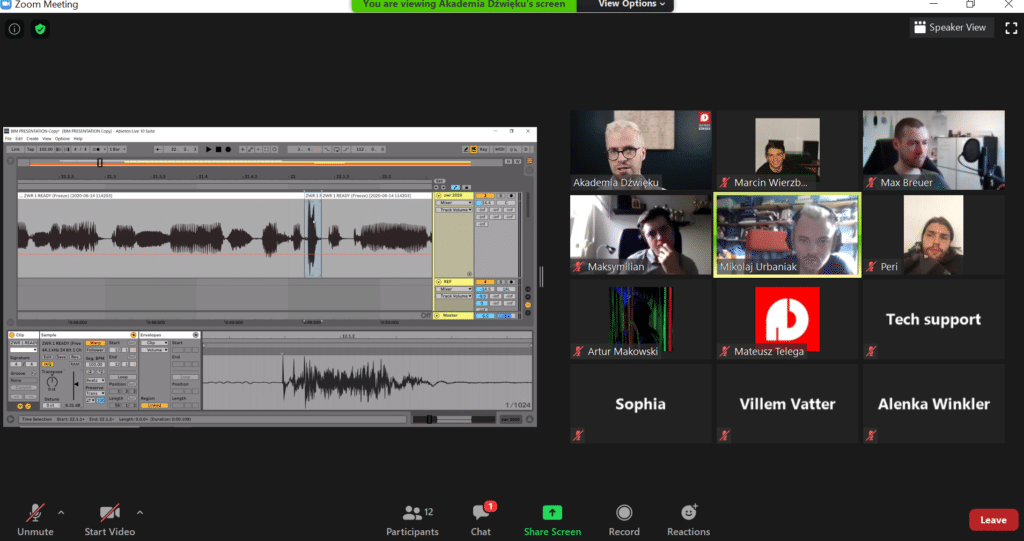Click the clip gain slider
1024x541 pixels.
pyautogui.click(x=74, y=385)
